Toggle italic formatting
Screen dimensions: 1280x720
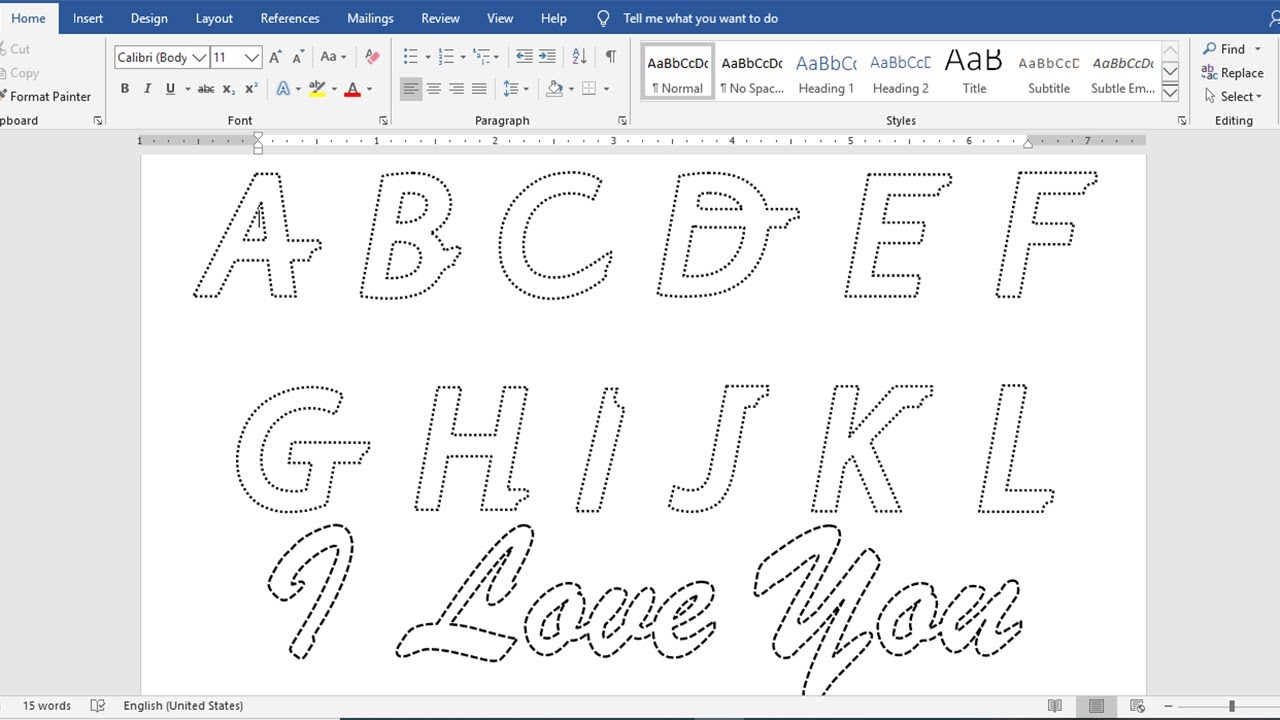tap(147, 89)
